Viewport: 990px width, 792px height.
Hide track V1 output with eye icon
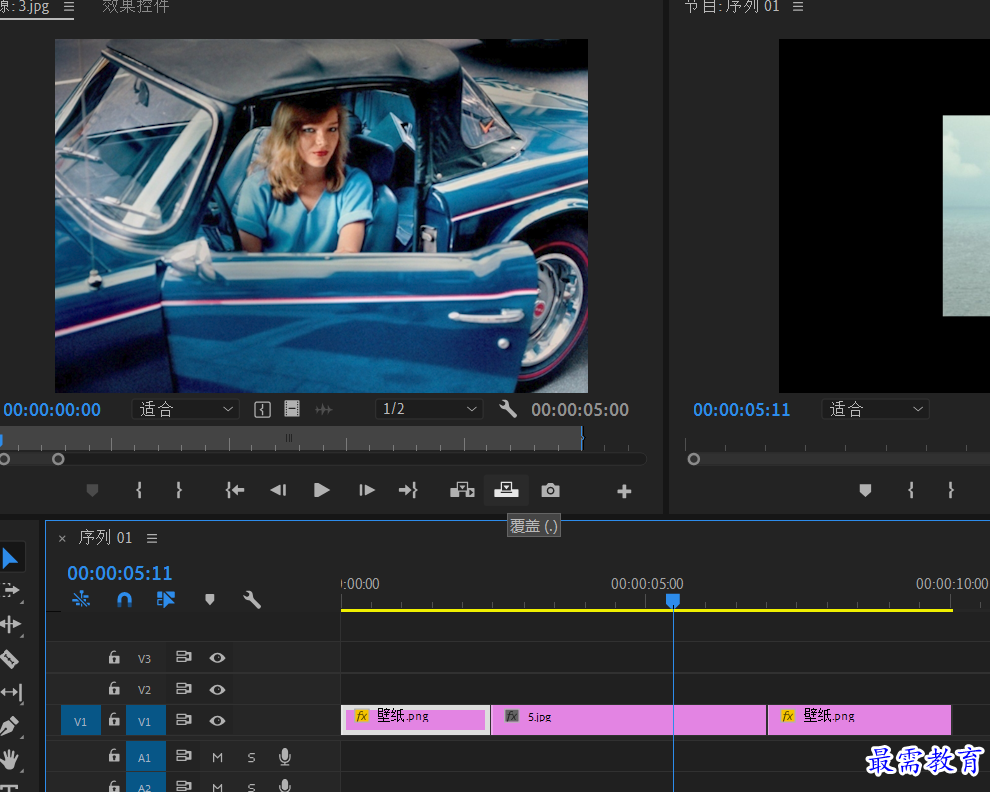click(217, 721)
